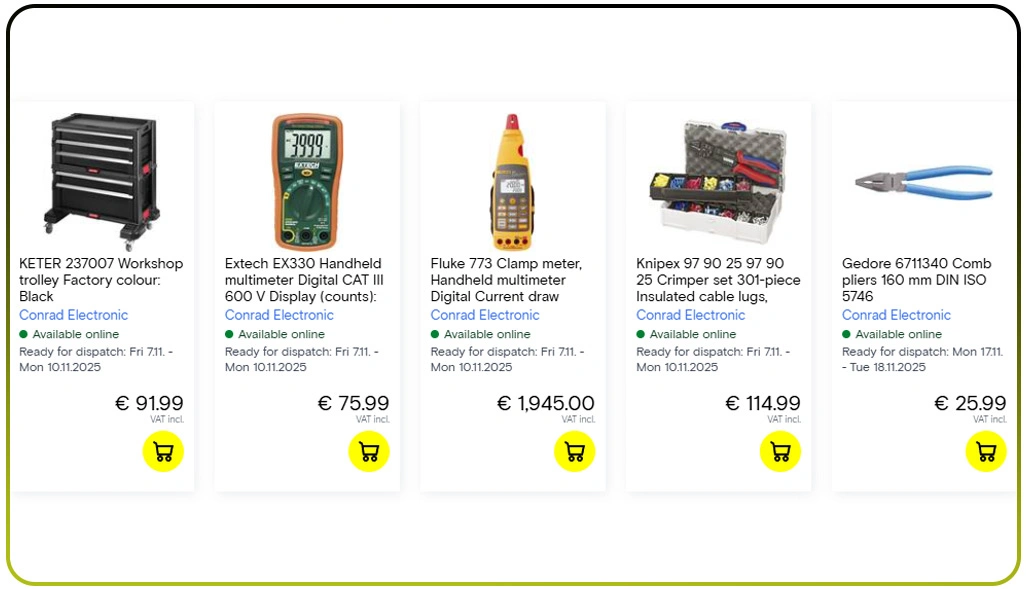Add the Extech EX330 multimeter to cart
This screenshot has height=589, width=1026.
369,451
